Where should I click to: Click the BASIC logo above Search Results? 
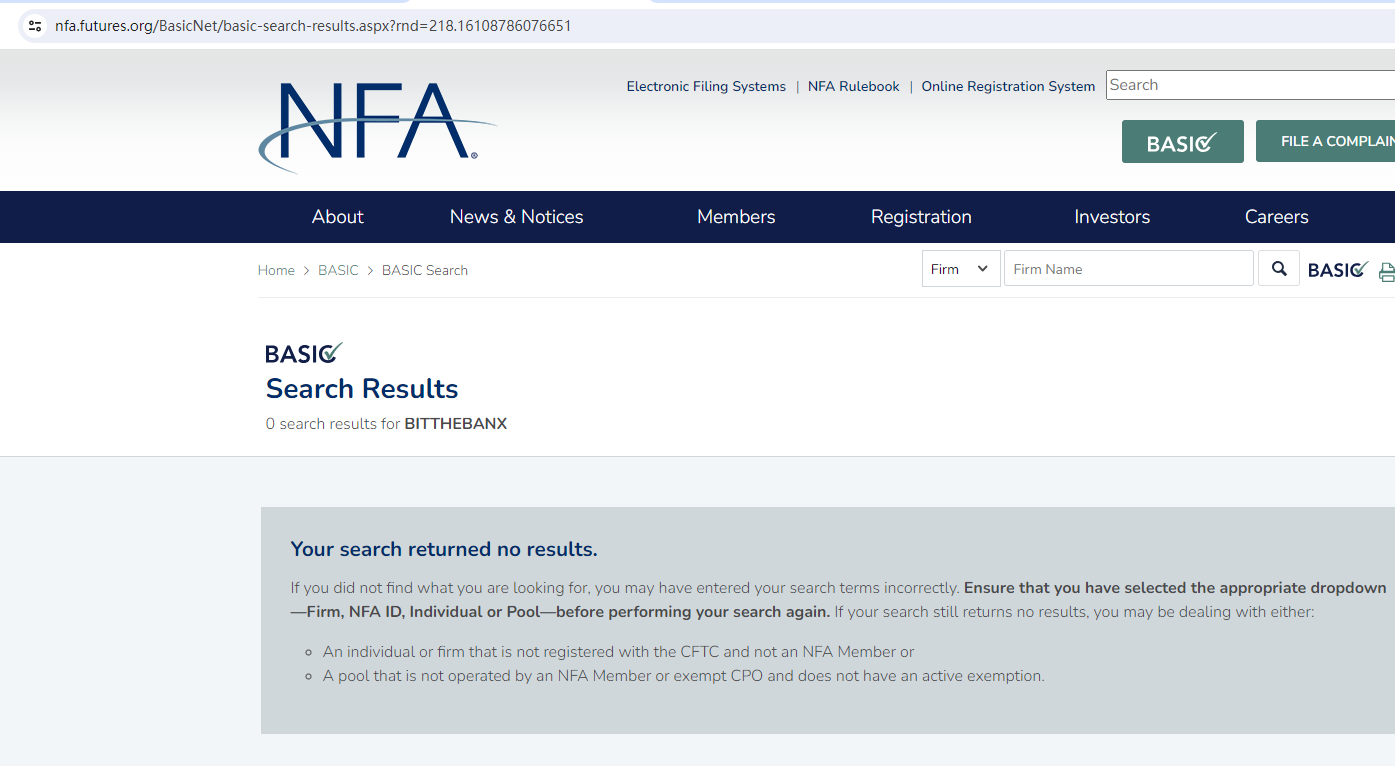[x=304, y=353]
